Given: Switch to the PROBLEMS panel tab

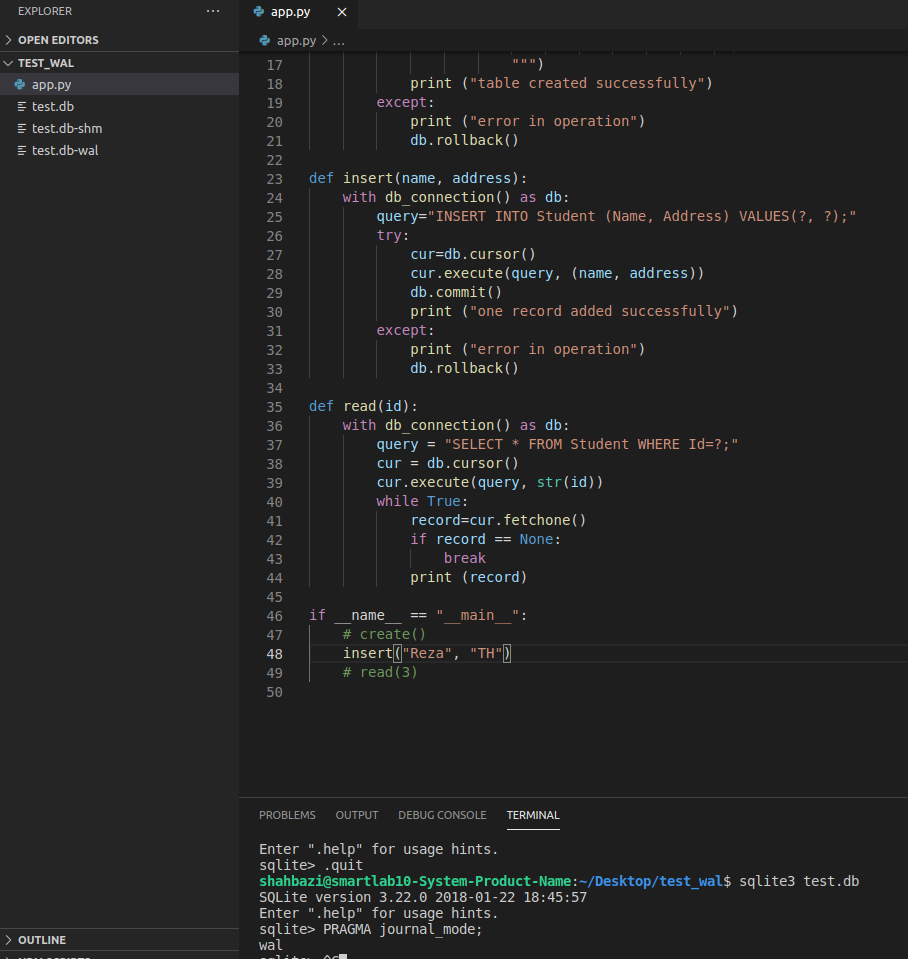Looking at the screenshot, I should [x=287, y=815].
